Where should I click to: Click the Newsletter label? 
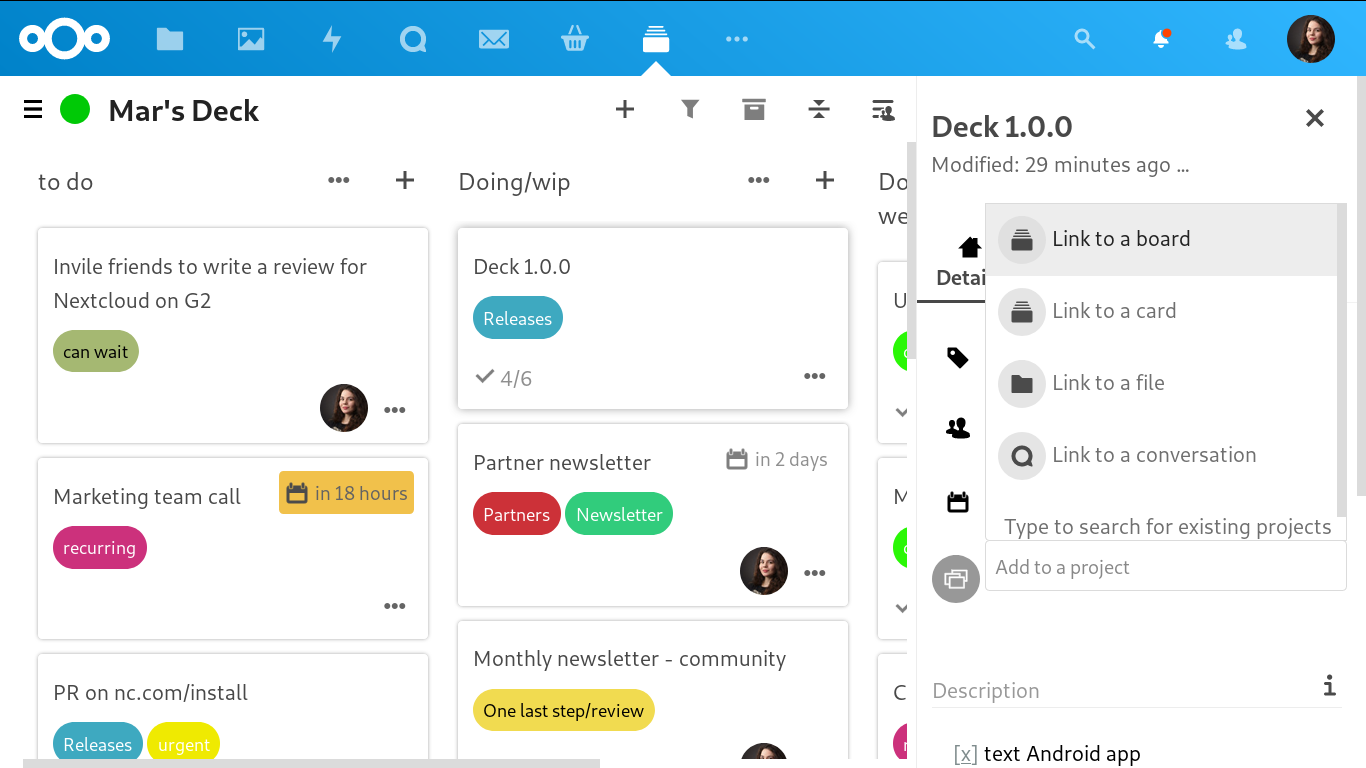click(619, 515)
